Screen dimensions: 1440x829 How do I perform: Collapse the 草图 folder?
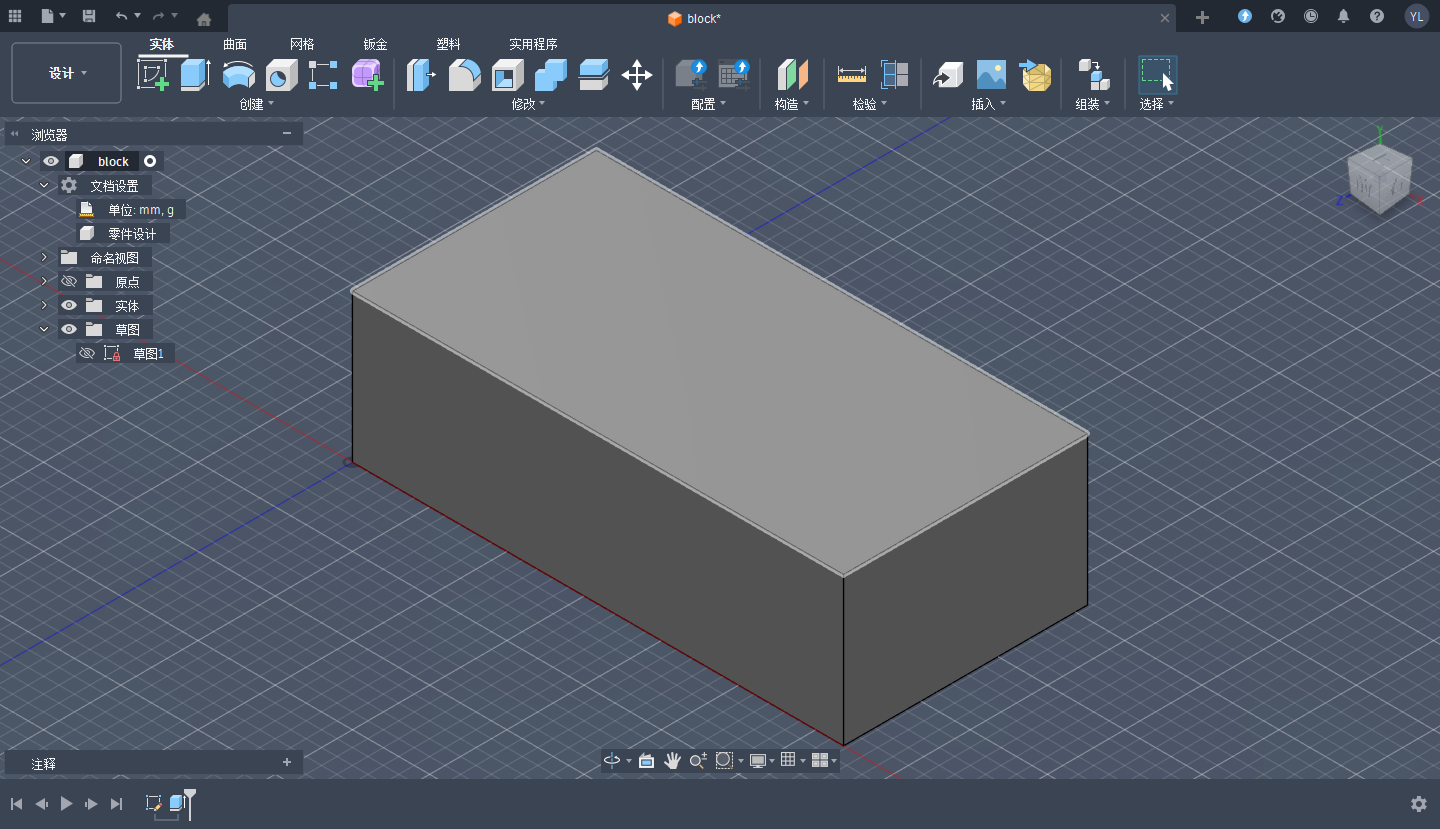tap(44, 329)
